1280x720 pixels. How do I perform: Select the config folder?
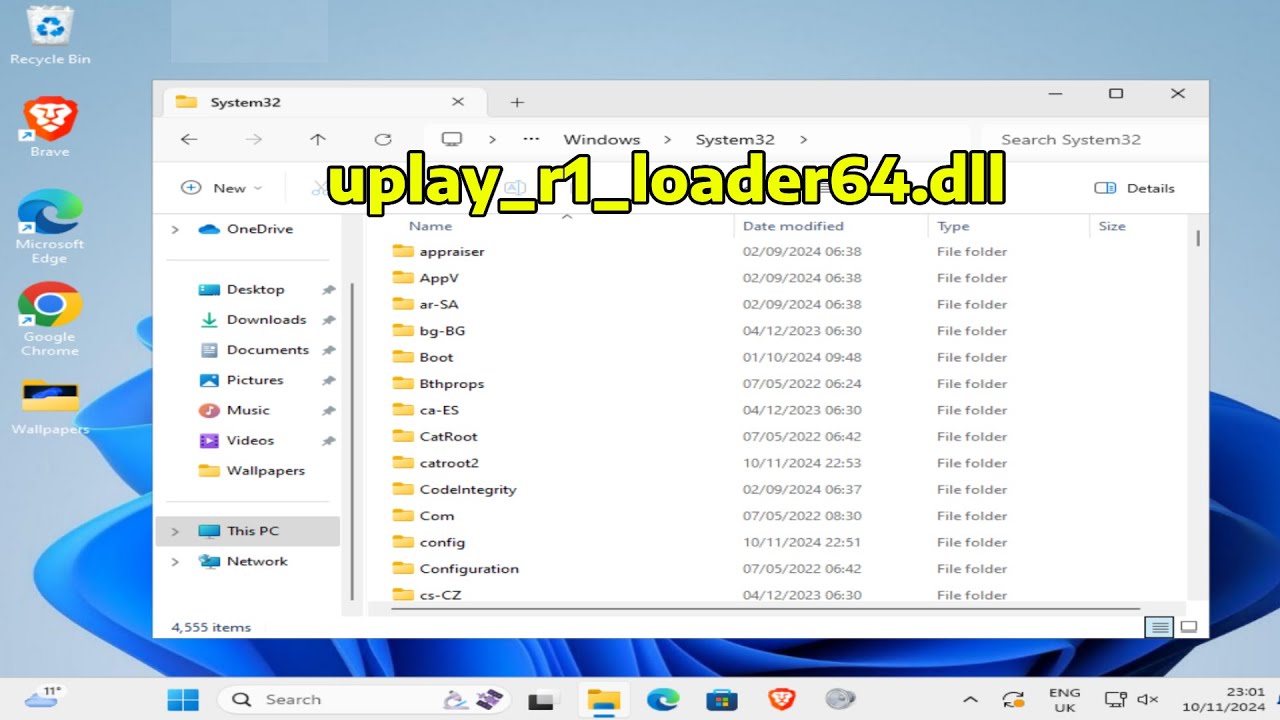coord(428,542)
